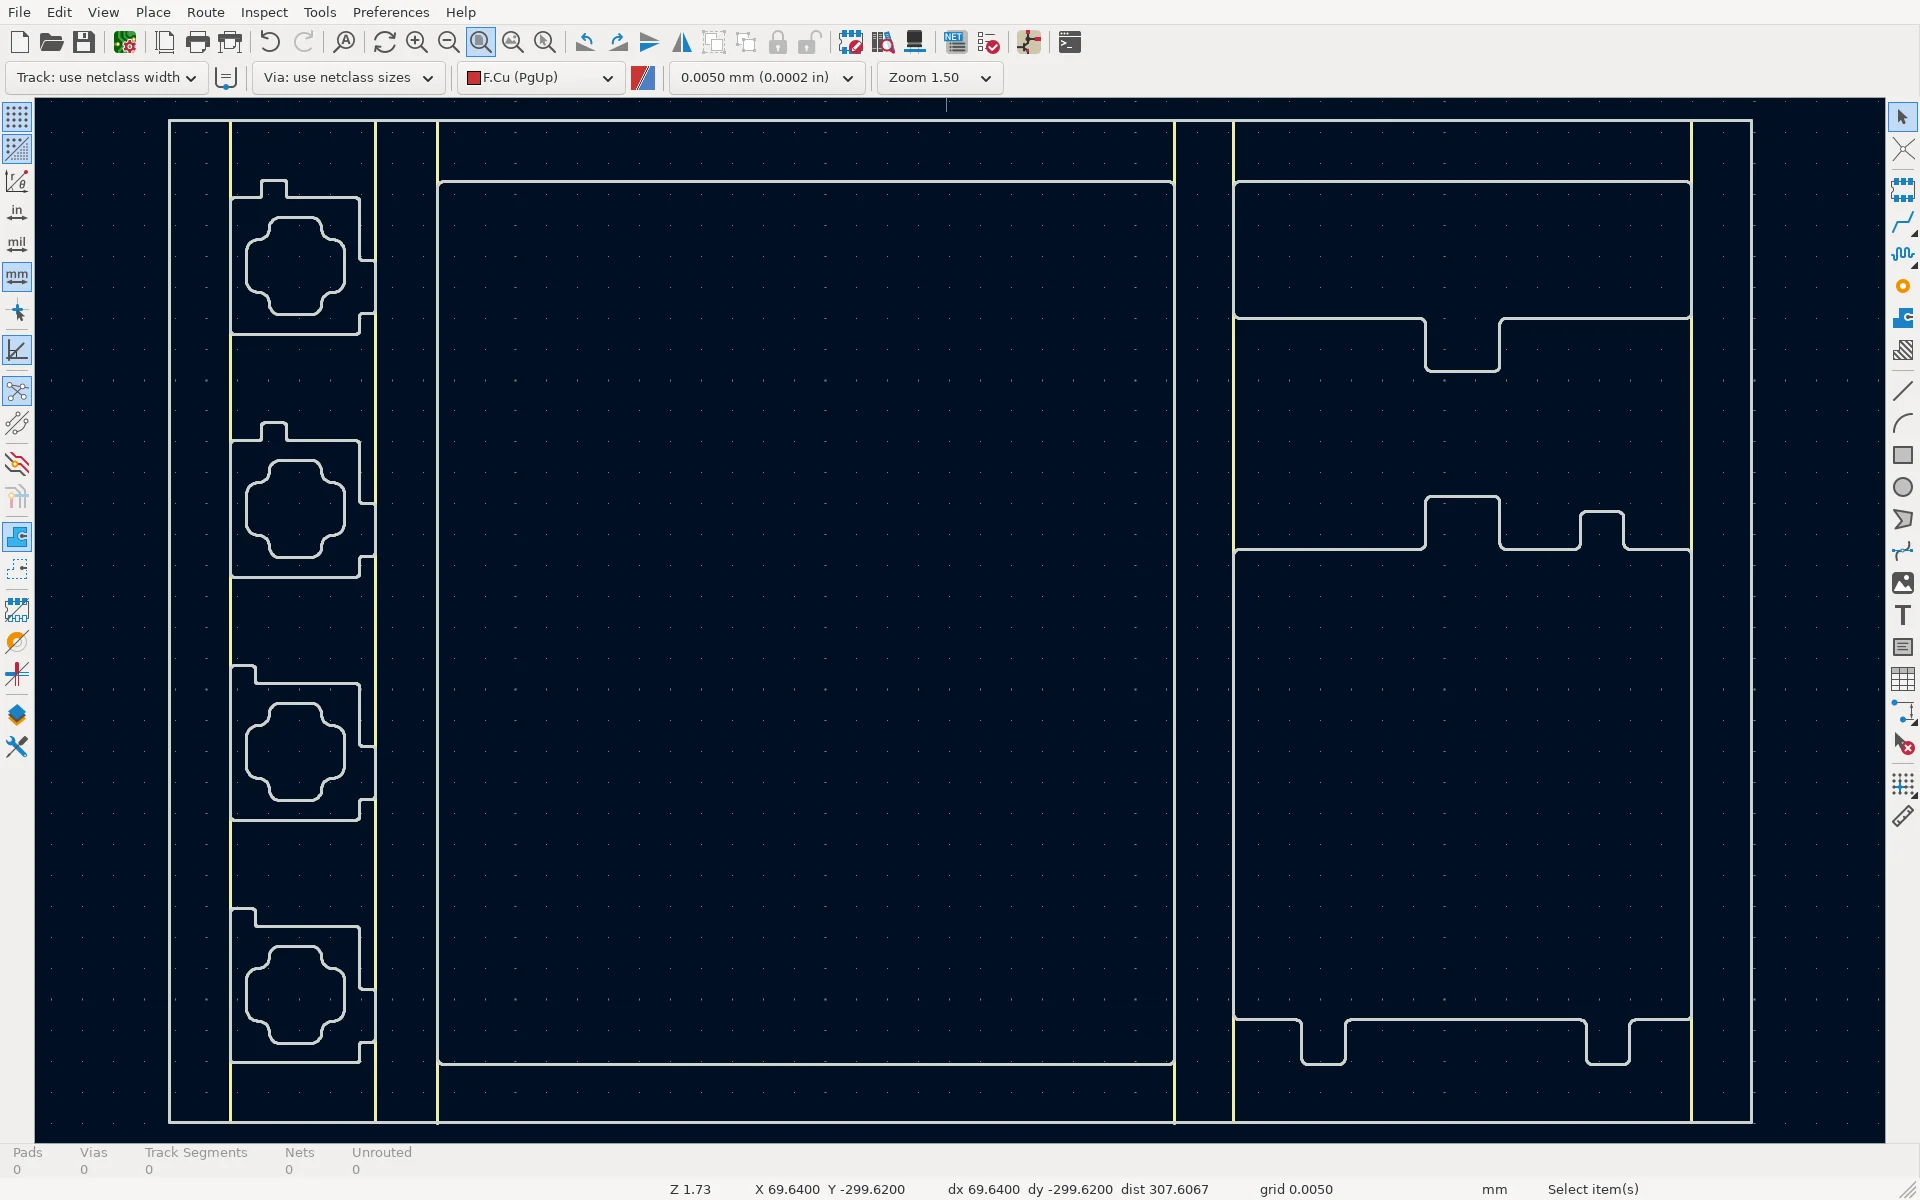Viewport: 1920px width, 1200px height.
Task: Click the grid 0.0050 status text
Action: 1296,1189
